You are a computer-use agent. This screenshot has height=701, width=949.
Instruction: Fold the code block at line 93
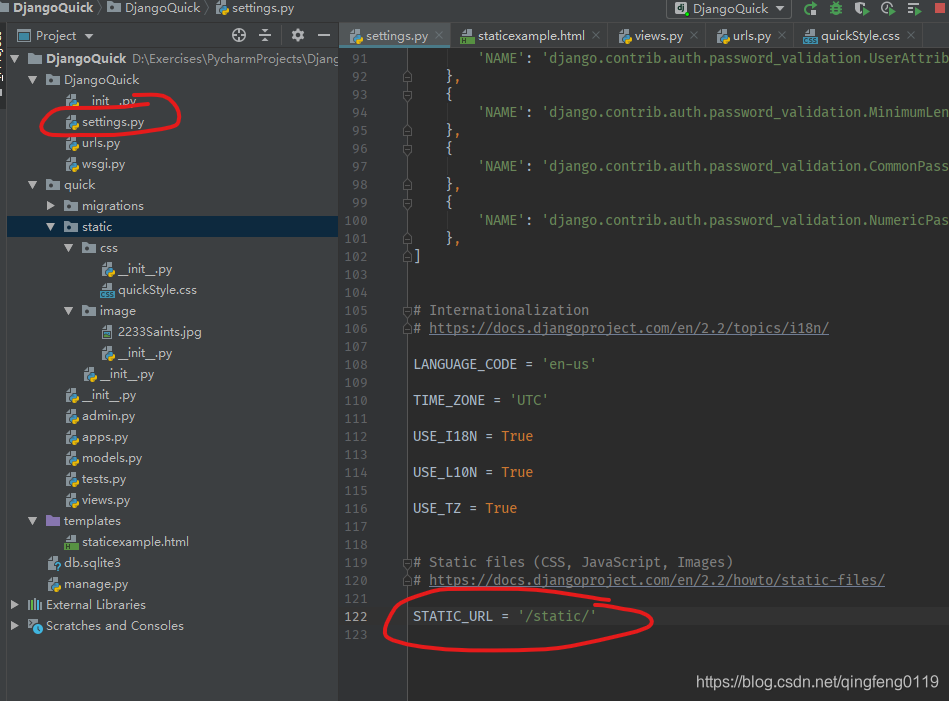coord(407,95)
